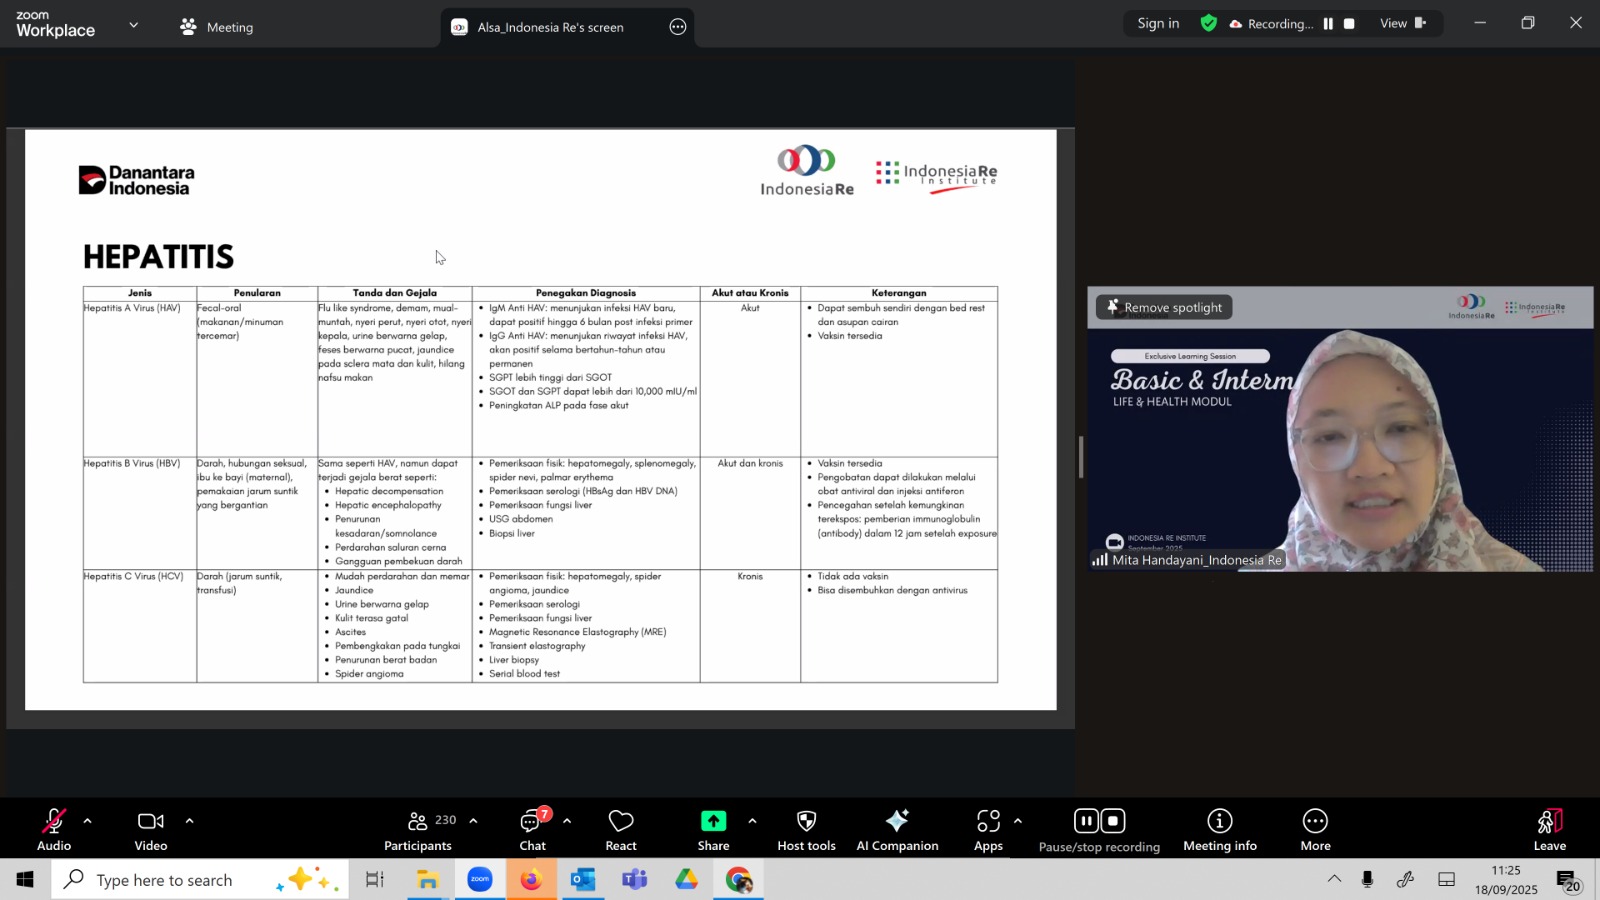Viewport: 1600px width, 900px height.
Task: Switch to the Meeting tab
Action: pos(217,27)
